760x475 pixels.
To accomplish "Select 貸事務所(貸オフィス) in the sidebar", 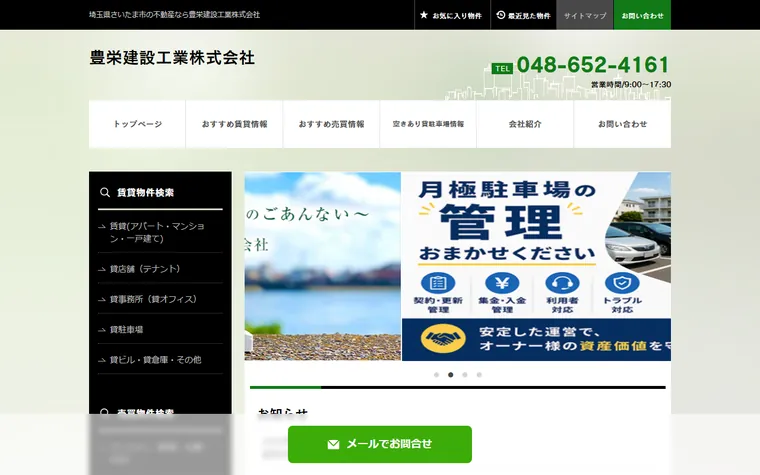I will click(160, 299).
